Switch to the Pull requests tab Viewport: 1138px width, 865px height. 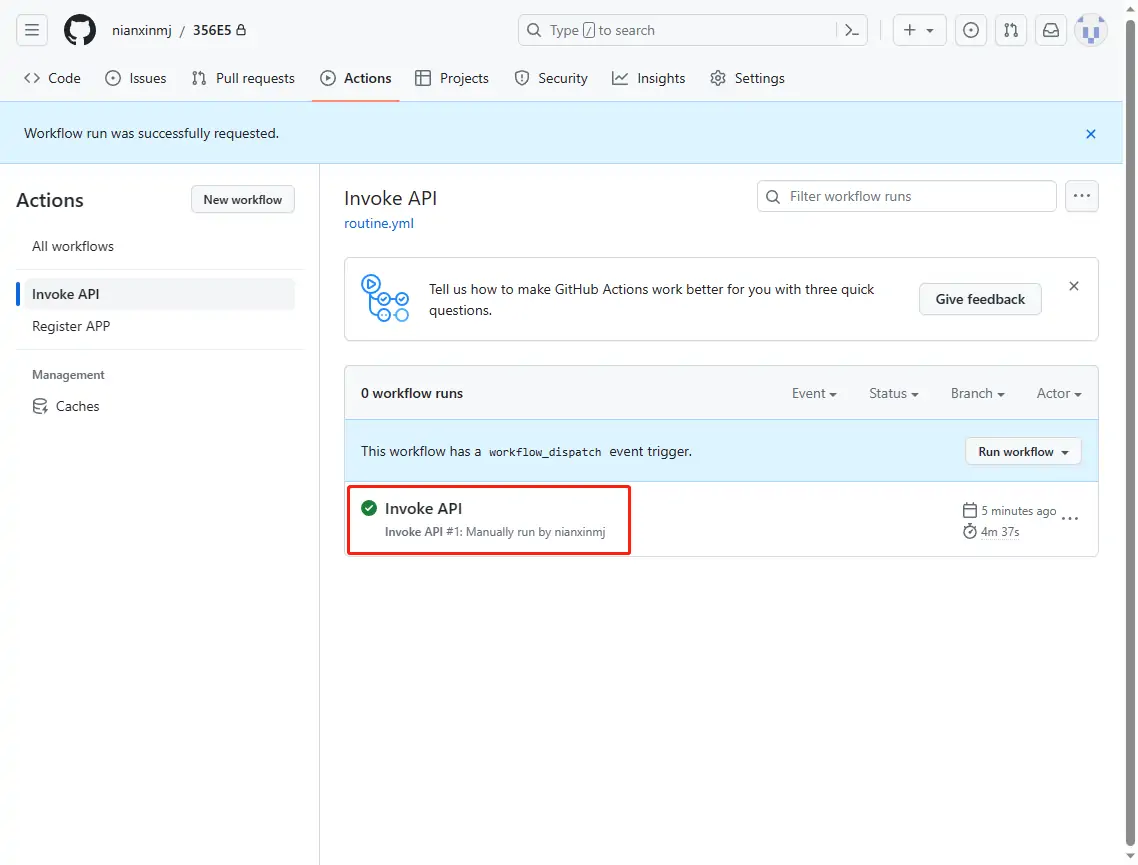tap(243, 78)
